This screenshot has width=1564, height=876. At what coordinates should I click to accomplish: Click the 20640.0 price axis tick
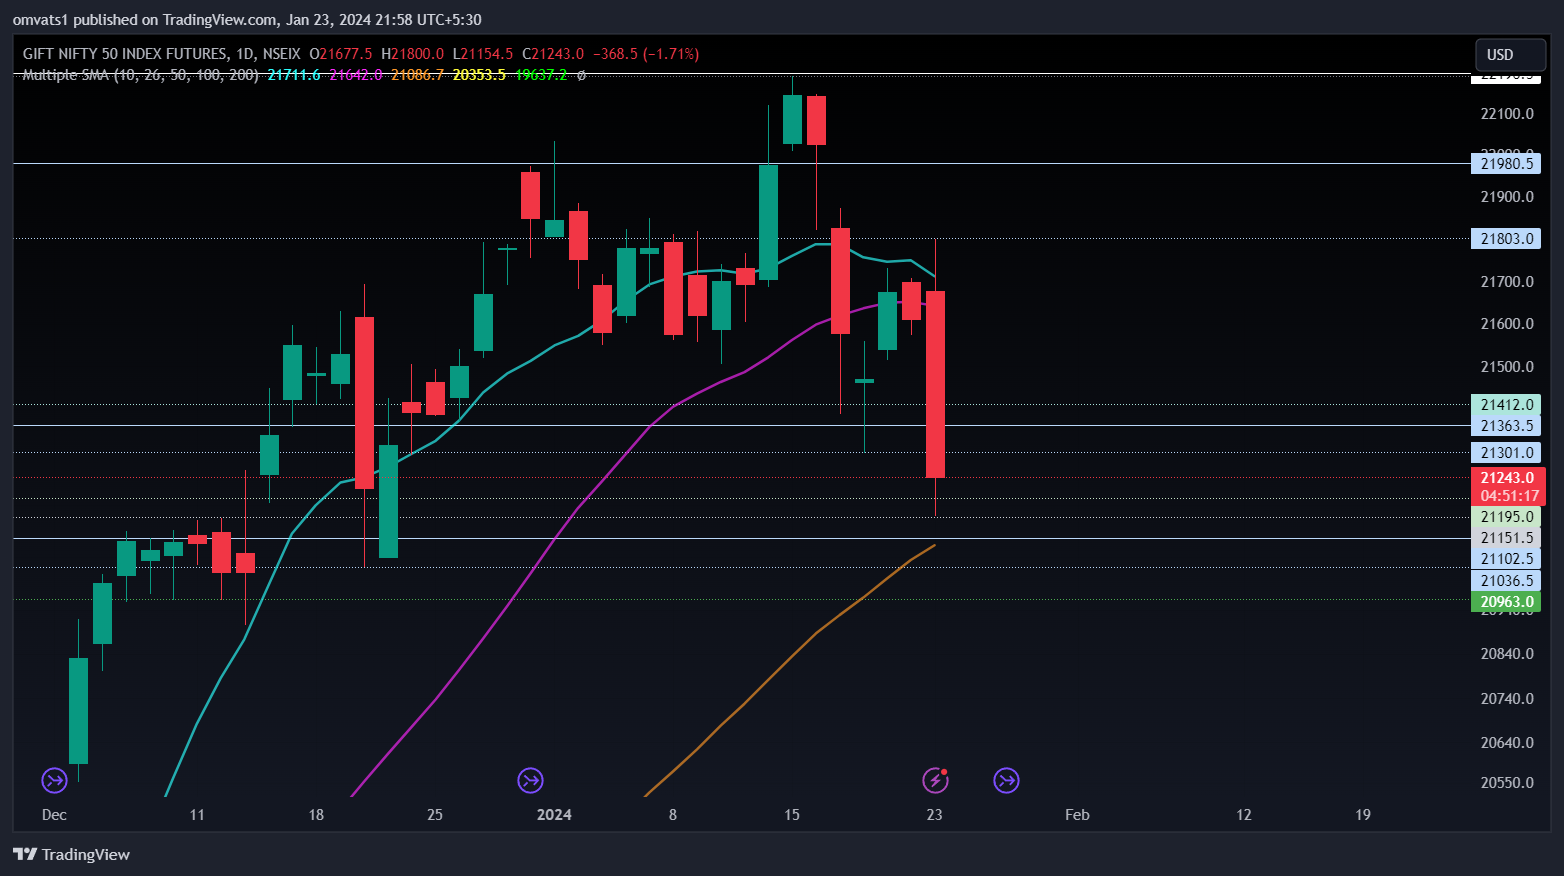point(1506,743)
